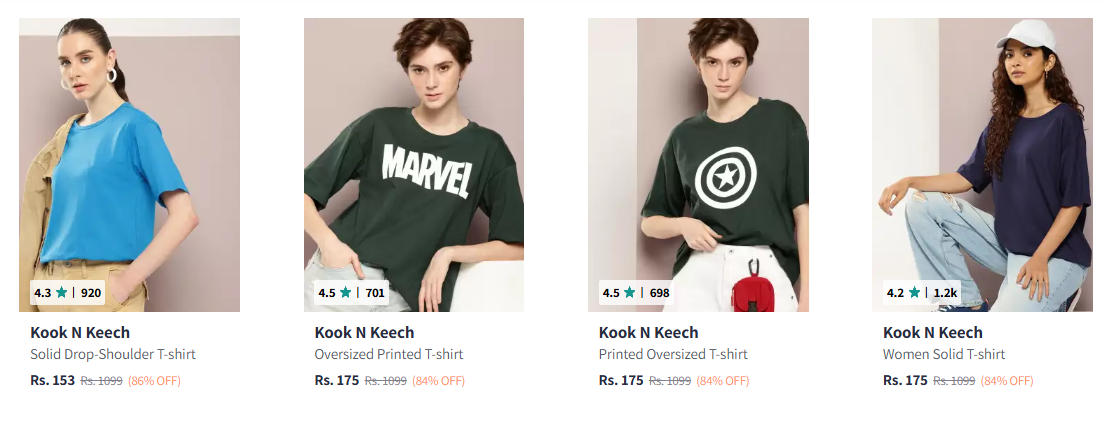Click the star icon on blue T-shirt rating

point(62,293)
